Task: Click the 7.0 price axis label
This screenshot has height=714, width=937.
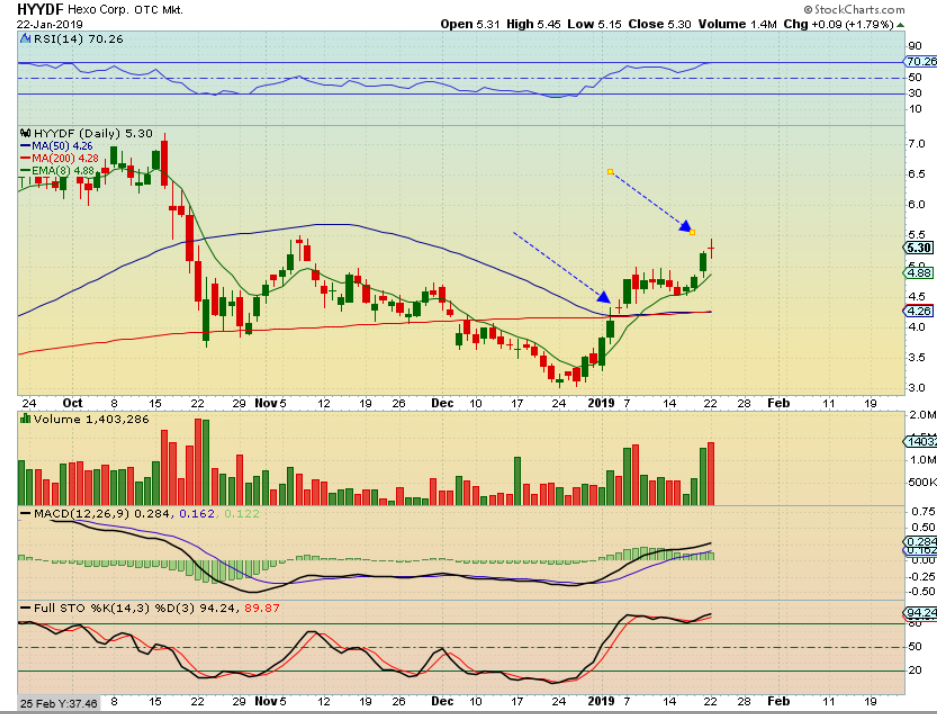Action: point(917,144)
